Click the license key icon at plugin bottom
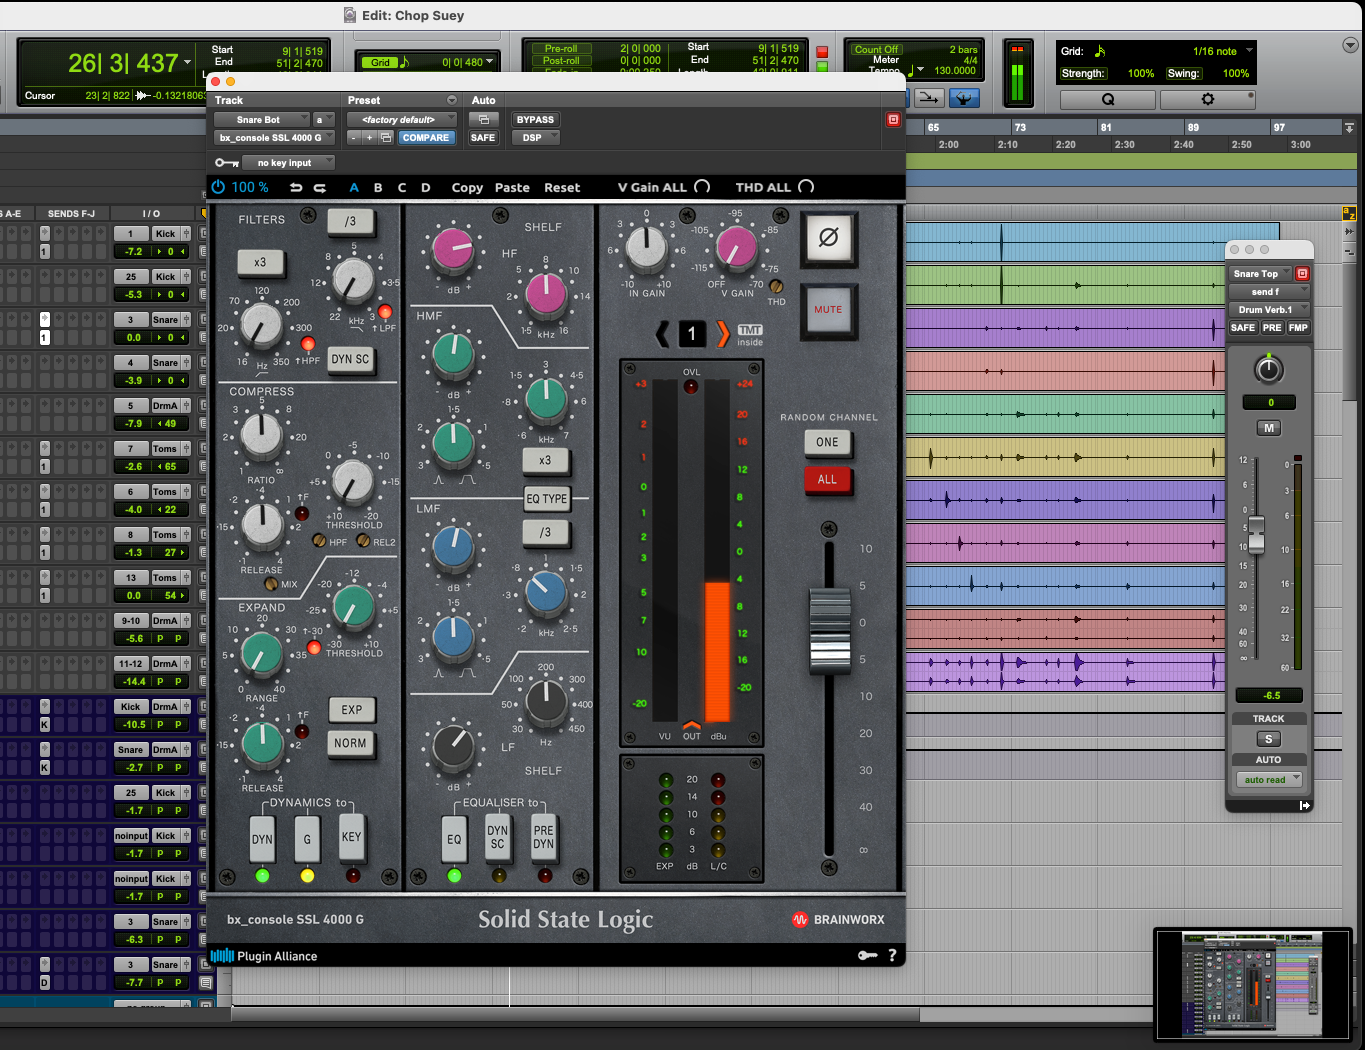Image resolution: width=1365 pixels, height=1050 pixels. click(868, 955)
